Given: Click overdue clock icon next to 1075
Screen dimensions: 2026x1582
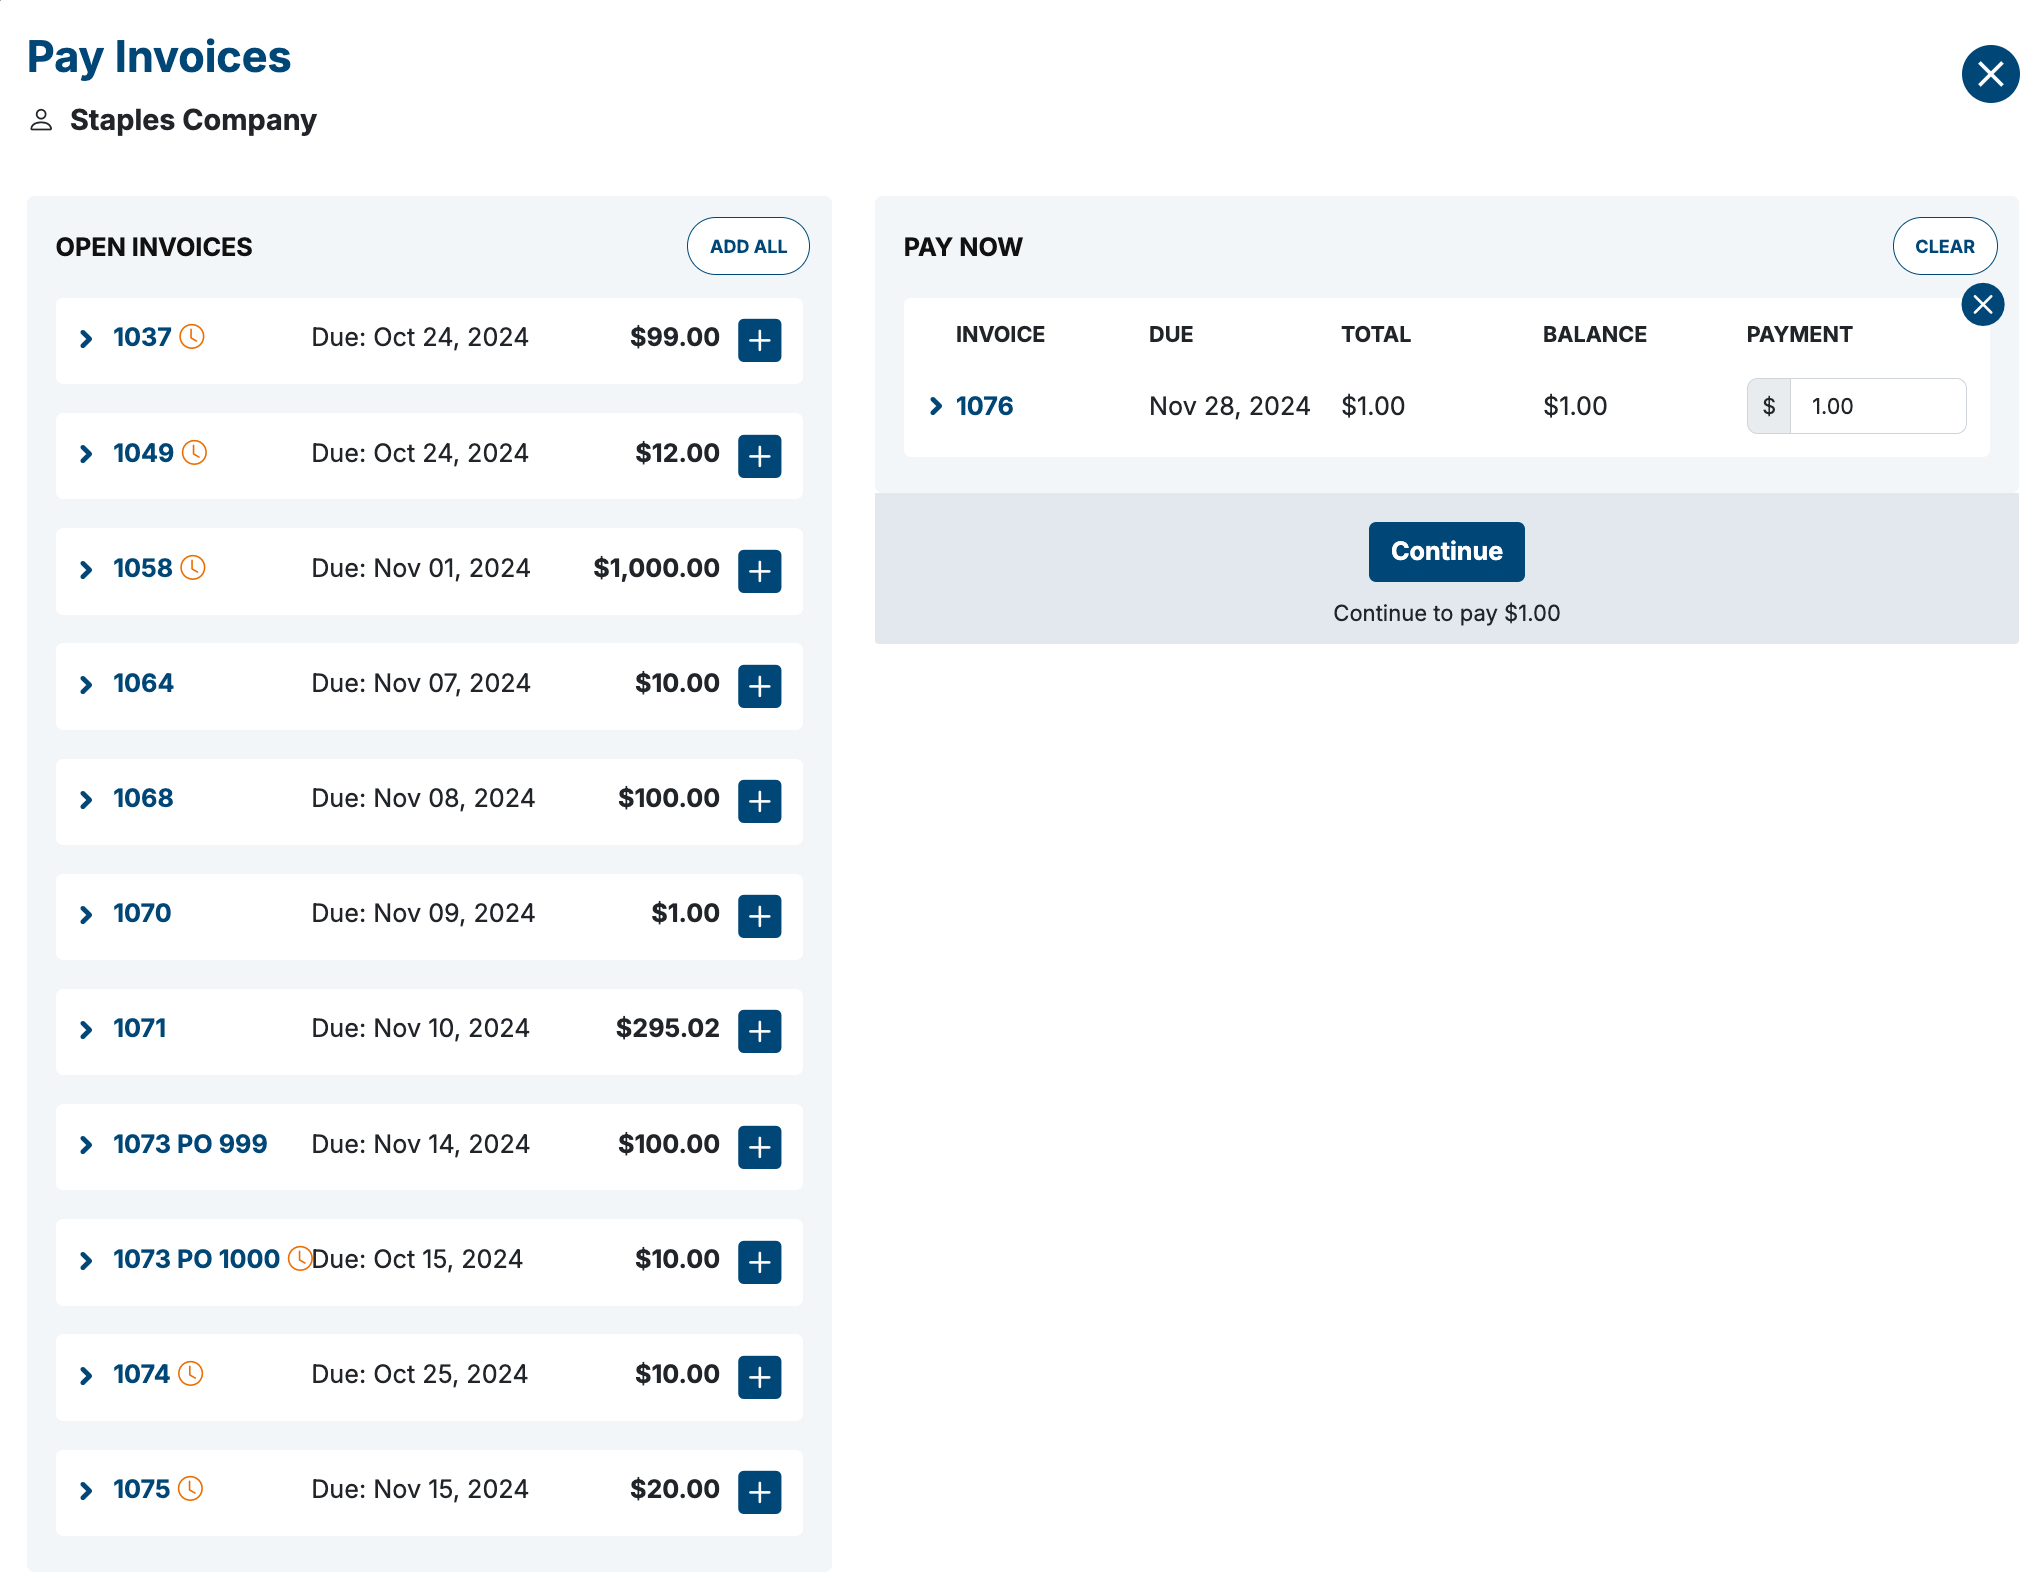Looking at the screenshot, I should coord(191,1489).
